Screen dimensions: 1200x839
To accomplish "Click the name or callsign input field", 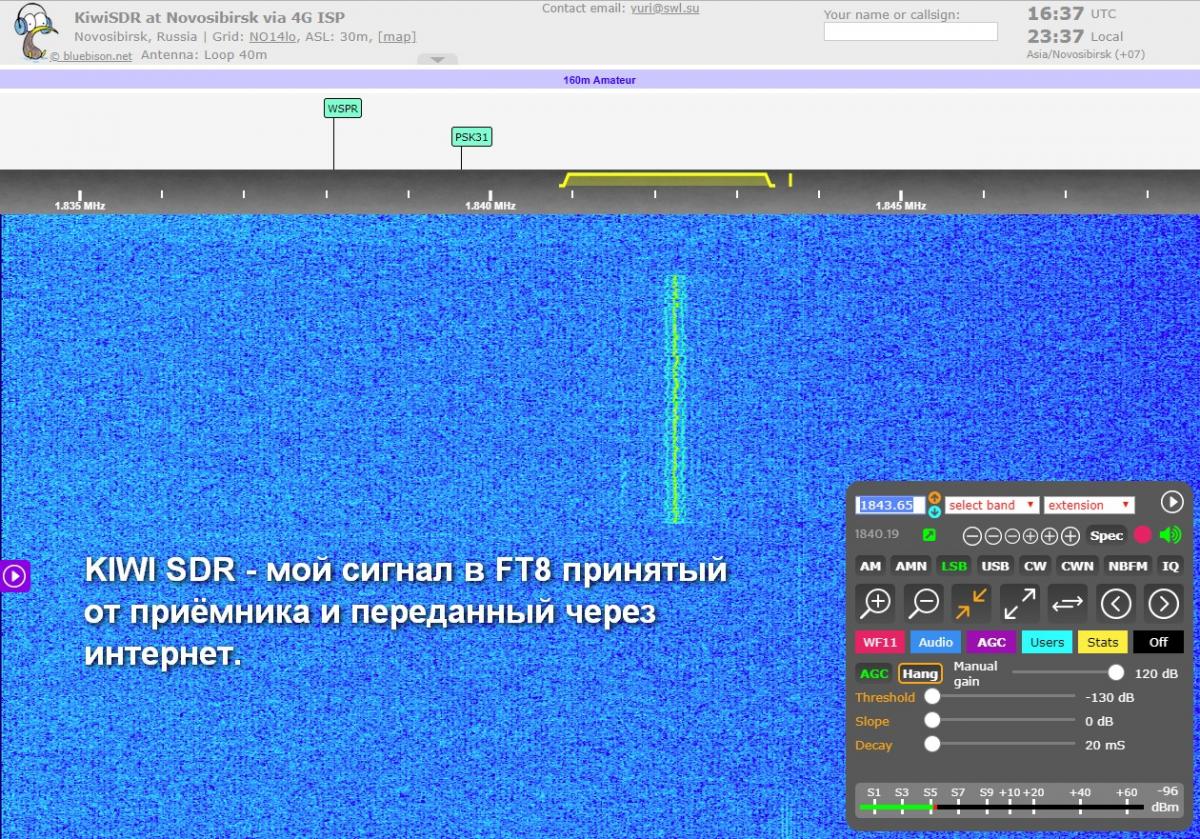I will pos(910,32).
